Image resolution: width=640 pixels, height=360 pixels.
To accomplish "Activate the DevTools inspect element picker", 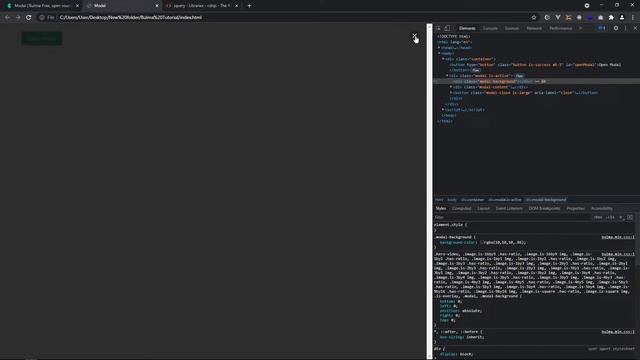I will [438, 28].
